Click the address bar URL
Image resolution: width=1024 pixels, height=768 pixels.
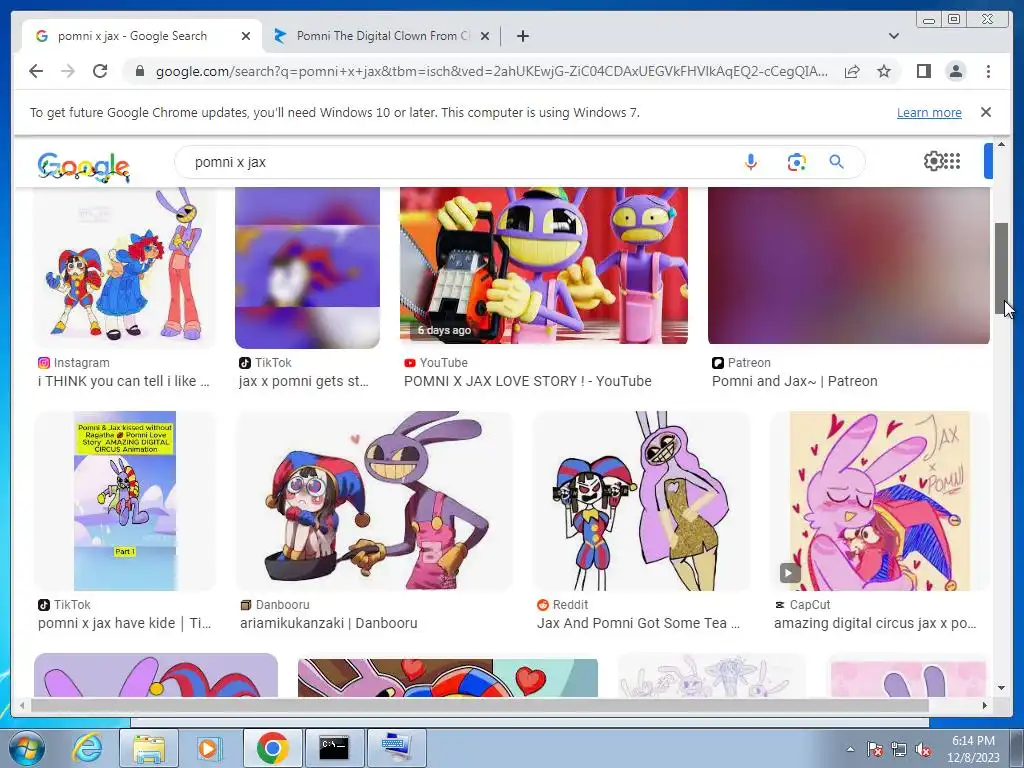[491, 71]
